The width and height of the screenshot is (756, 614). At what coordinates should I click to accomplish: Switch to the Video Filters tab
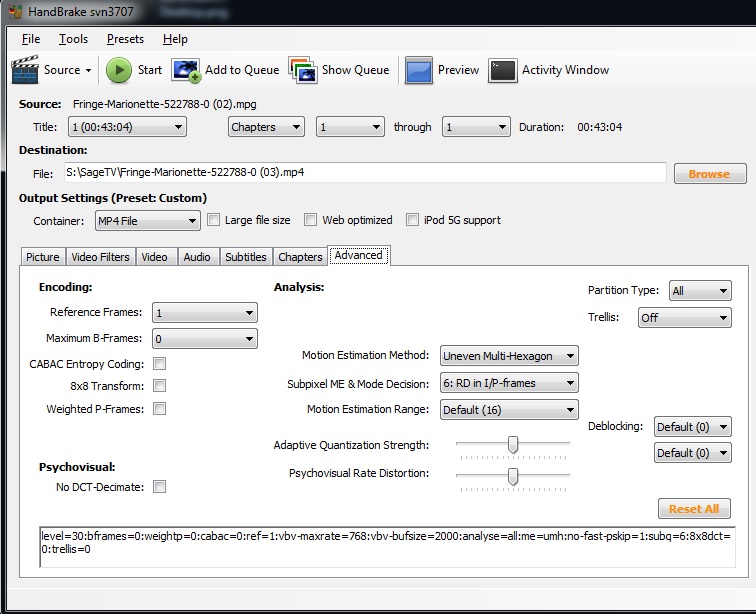point(100,257)
